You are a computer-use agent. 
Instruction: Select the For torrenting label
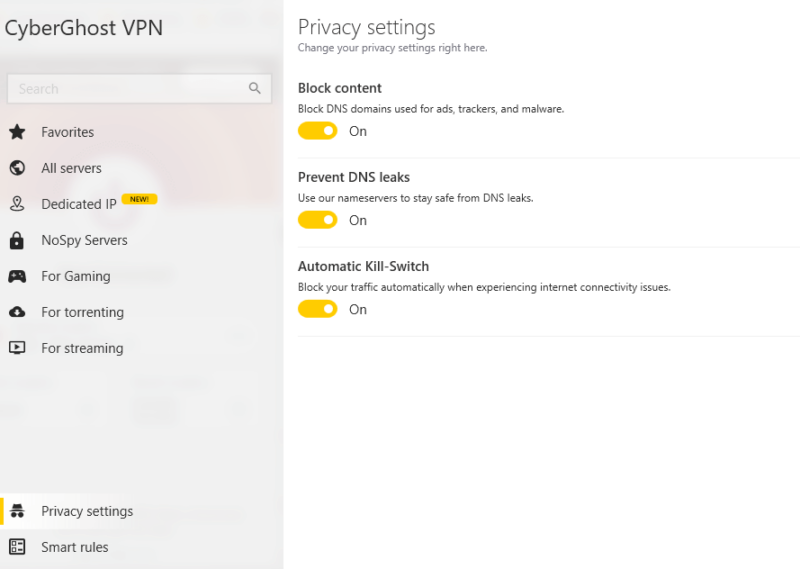[x=83, y=312]
